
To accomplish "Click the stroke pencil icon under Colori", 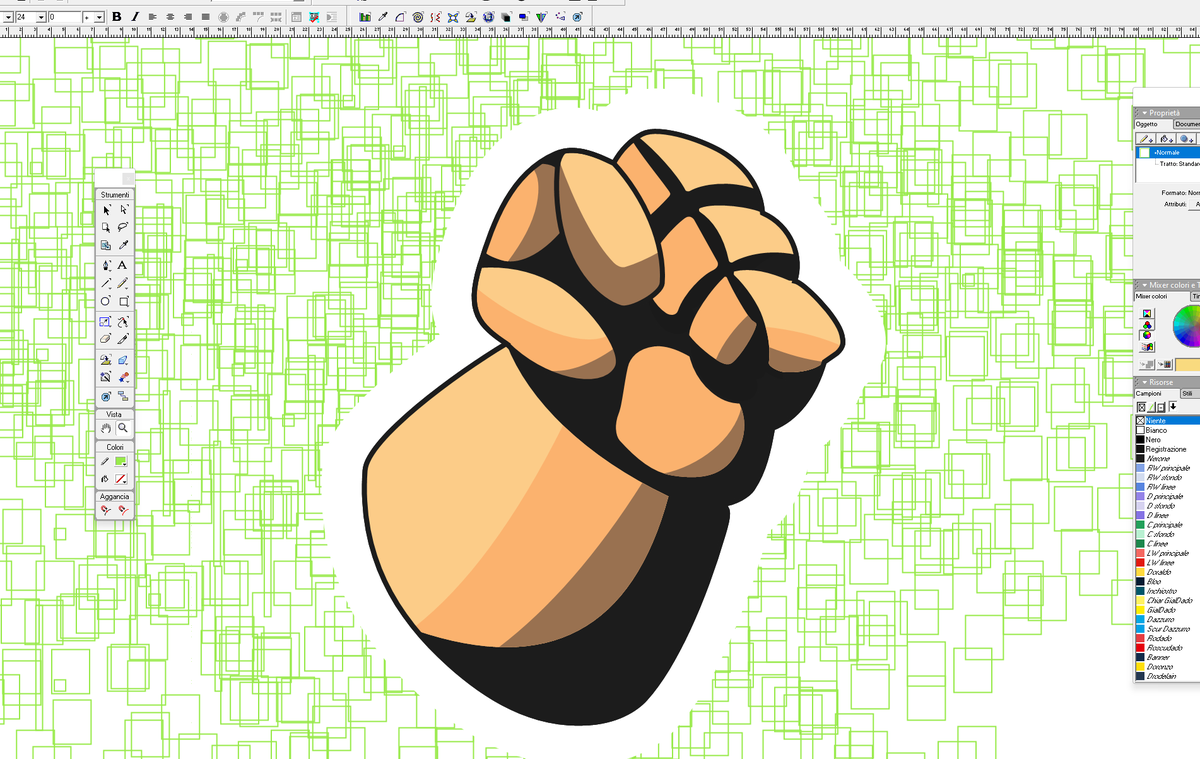I will click(x=106, y=462).
